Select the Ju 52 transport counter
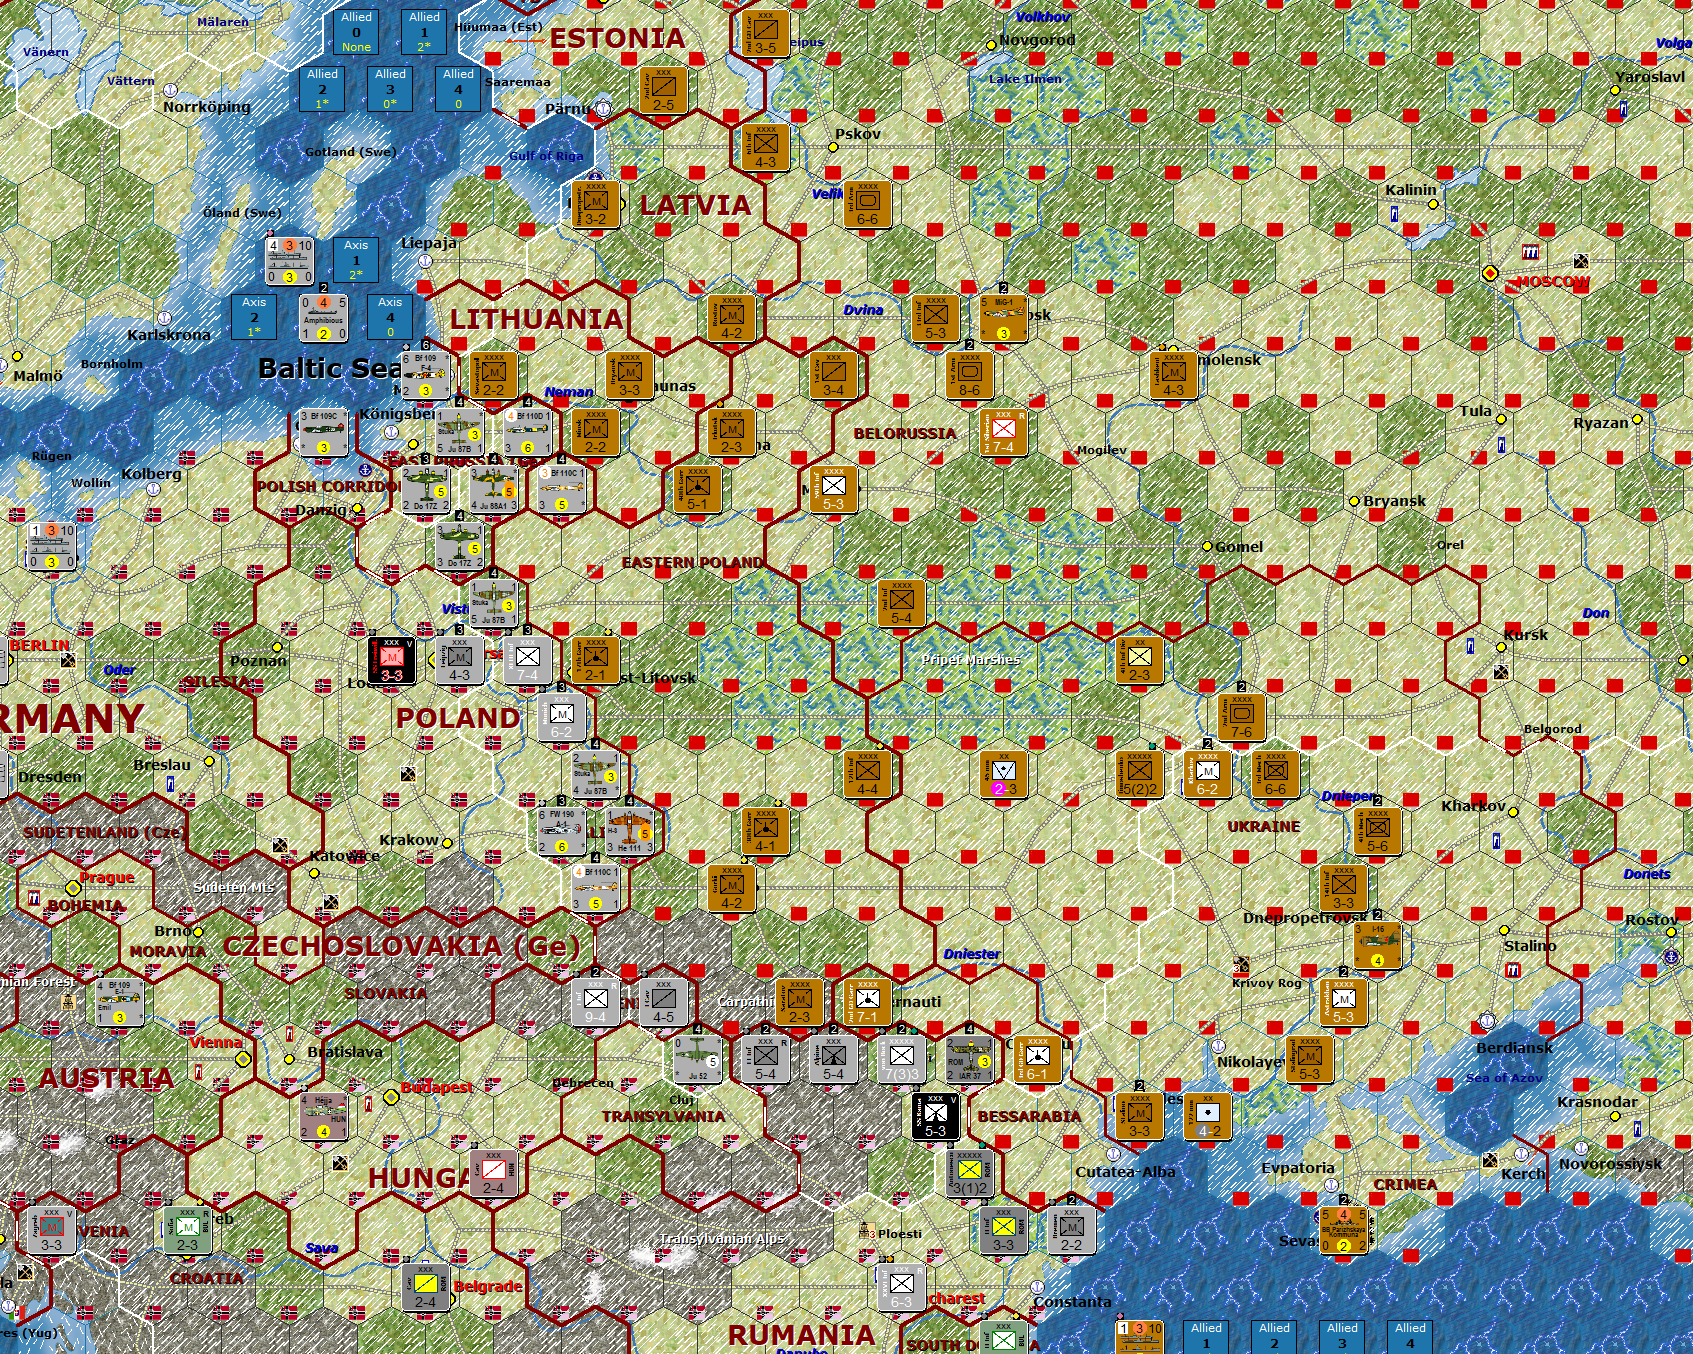Viewport: 1693px width, 1354px height. coord(697,1059)
